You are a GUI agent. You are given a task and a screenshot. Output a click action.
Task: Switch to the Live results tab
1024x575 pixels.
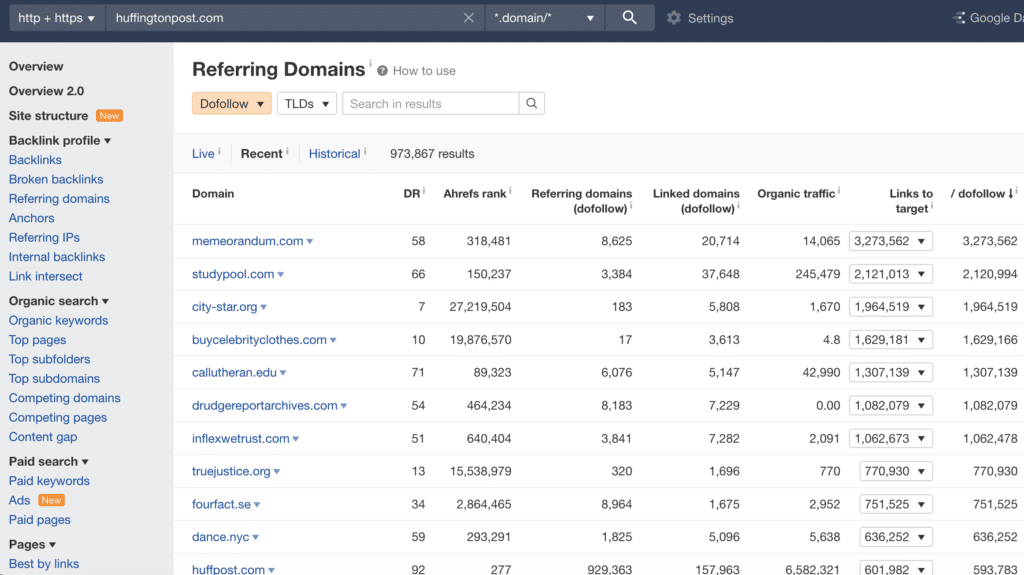(x=203, y=154)
